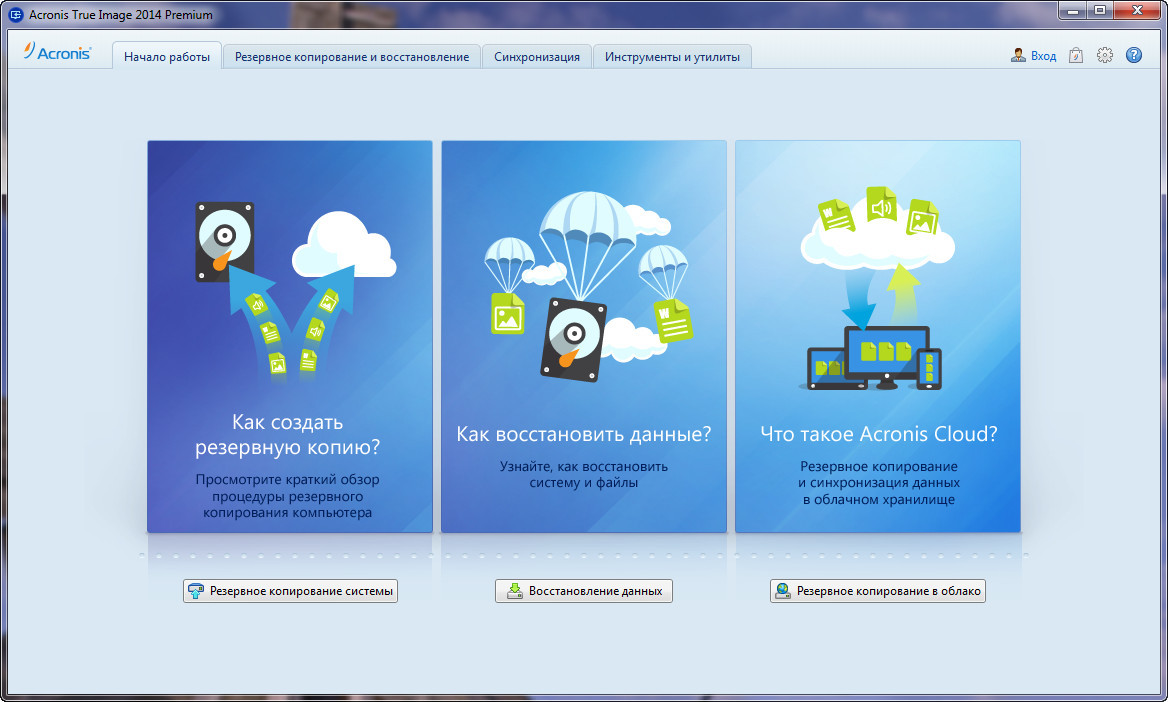Open the Как восстановить данные card heading
Screen dimensions: 1168x702
[584, 434]
